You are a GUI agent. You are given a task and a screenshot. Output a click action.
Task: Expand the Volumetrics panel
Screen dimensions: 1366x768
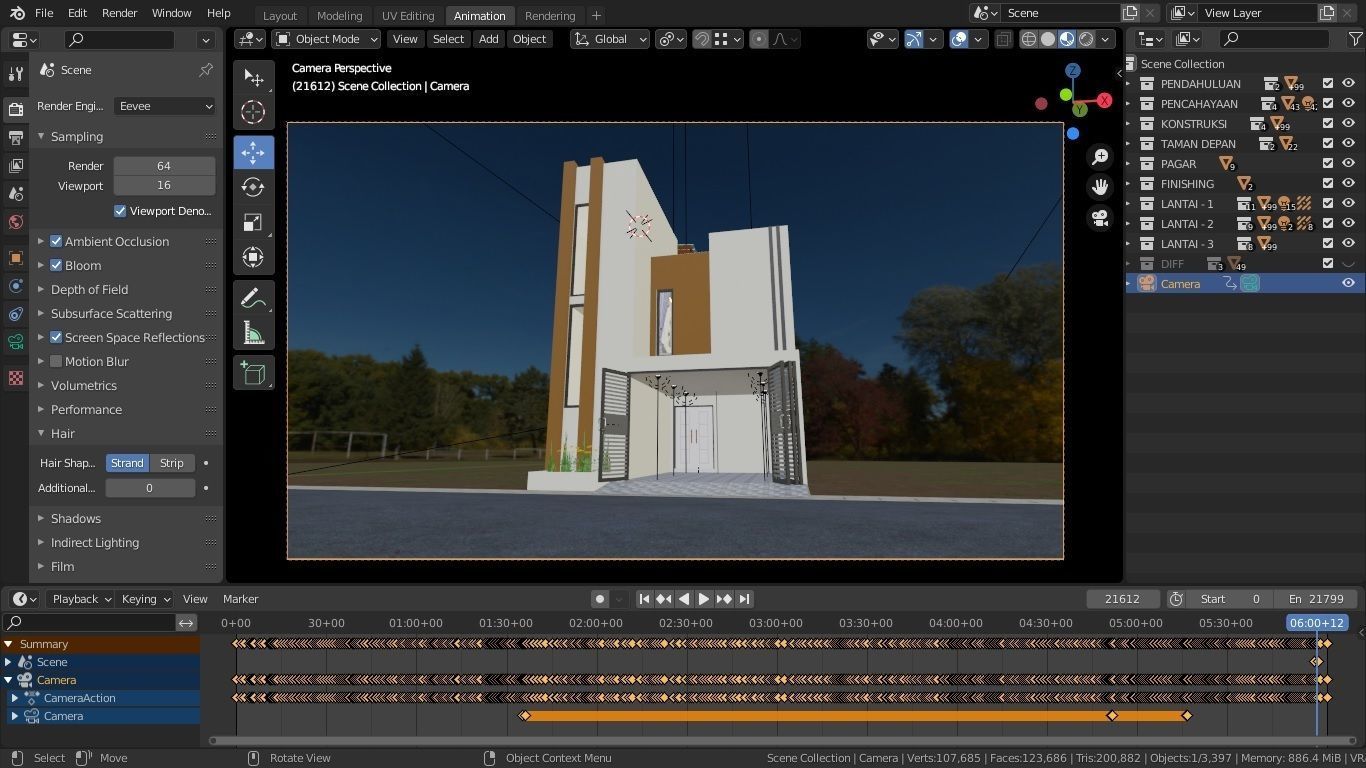point(84,385)
